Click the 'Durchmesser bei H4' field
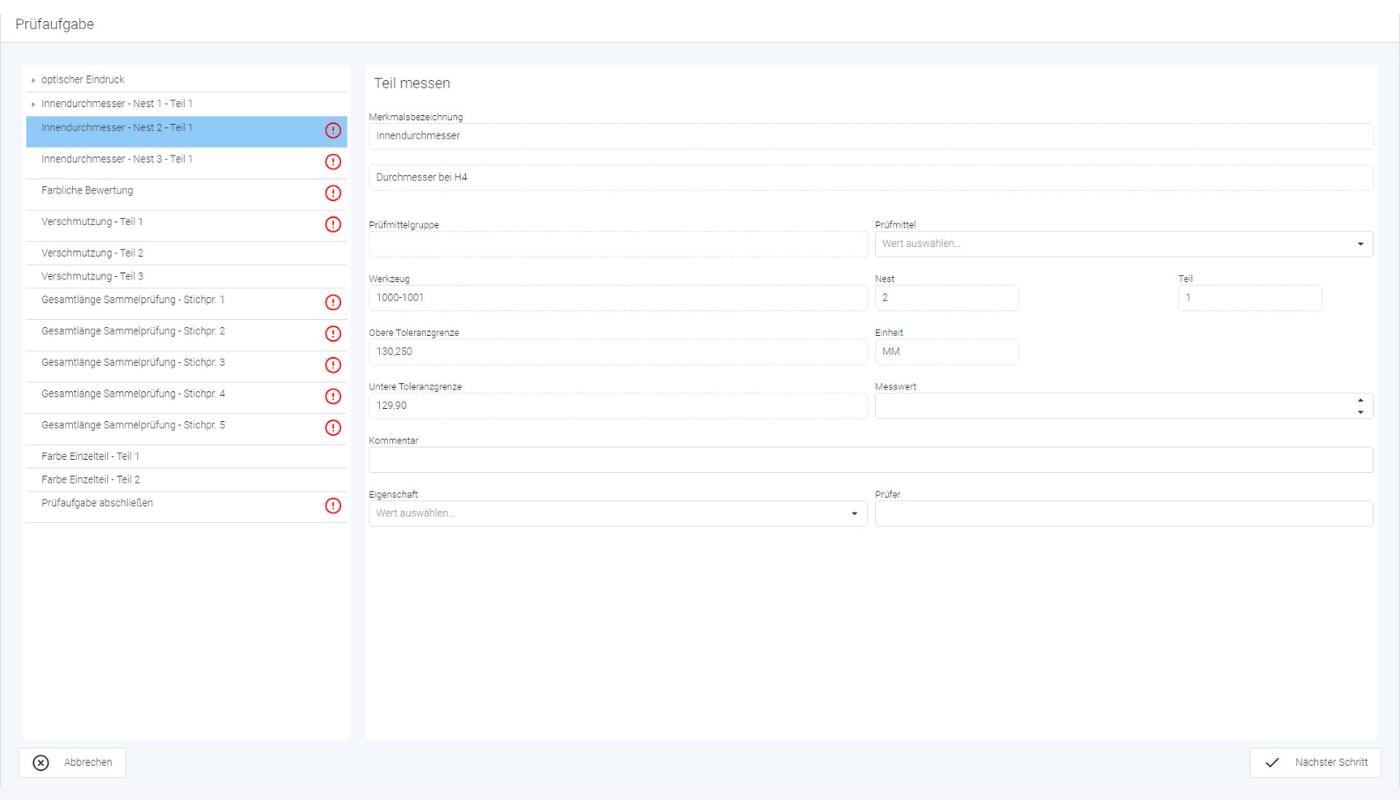The image size is (1400, 800). pyautogui.click(x=871, y=178)
